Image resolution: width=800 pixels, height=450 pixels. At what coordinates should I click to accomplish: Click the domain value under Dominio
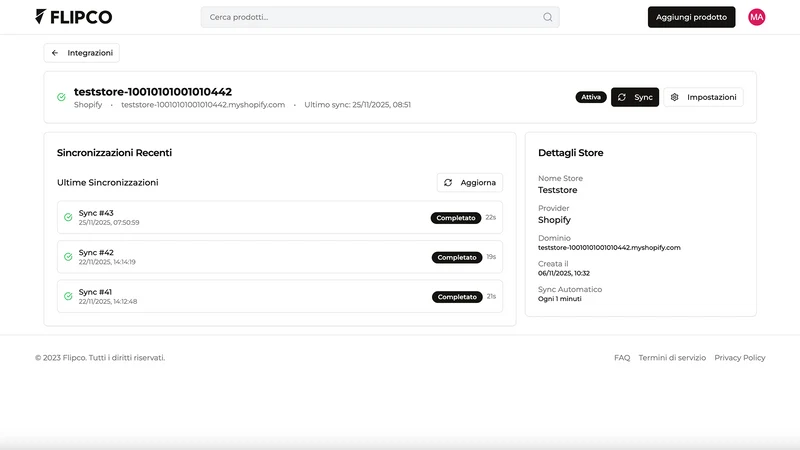609,247
